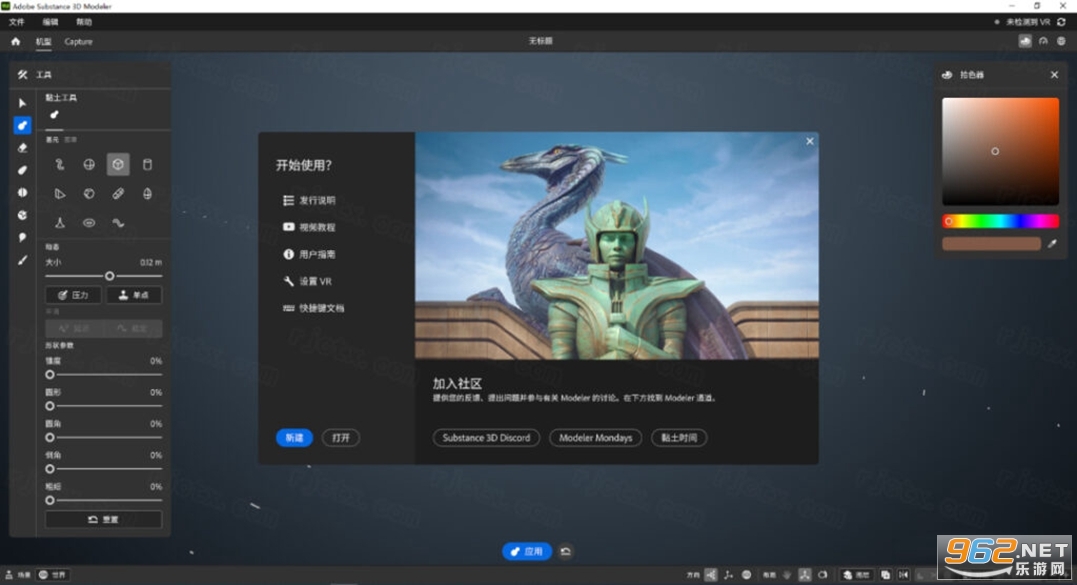Click the desktop mode icon top right

pyautogui.click(x=1025, y=41)
